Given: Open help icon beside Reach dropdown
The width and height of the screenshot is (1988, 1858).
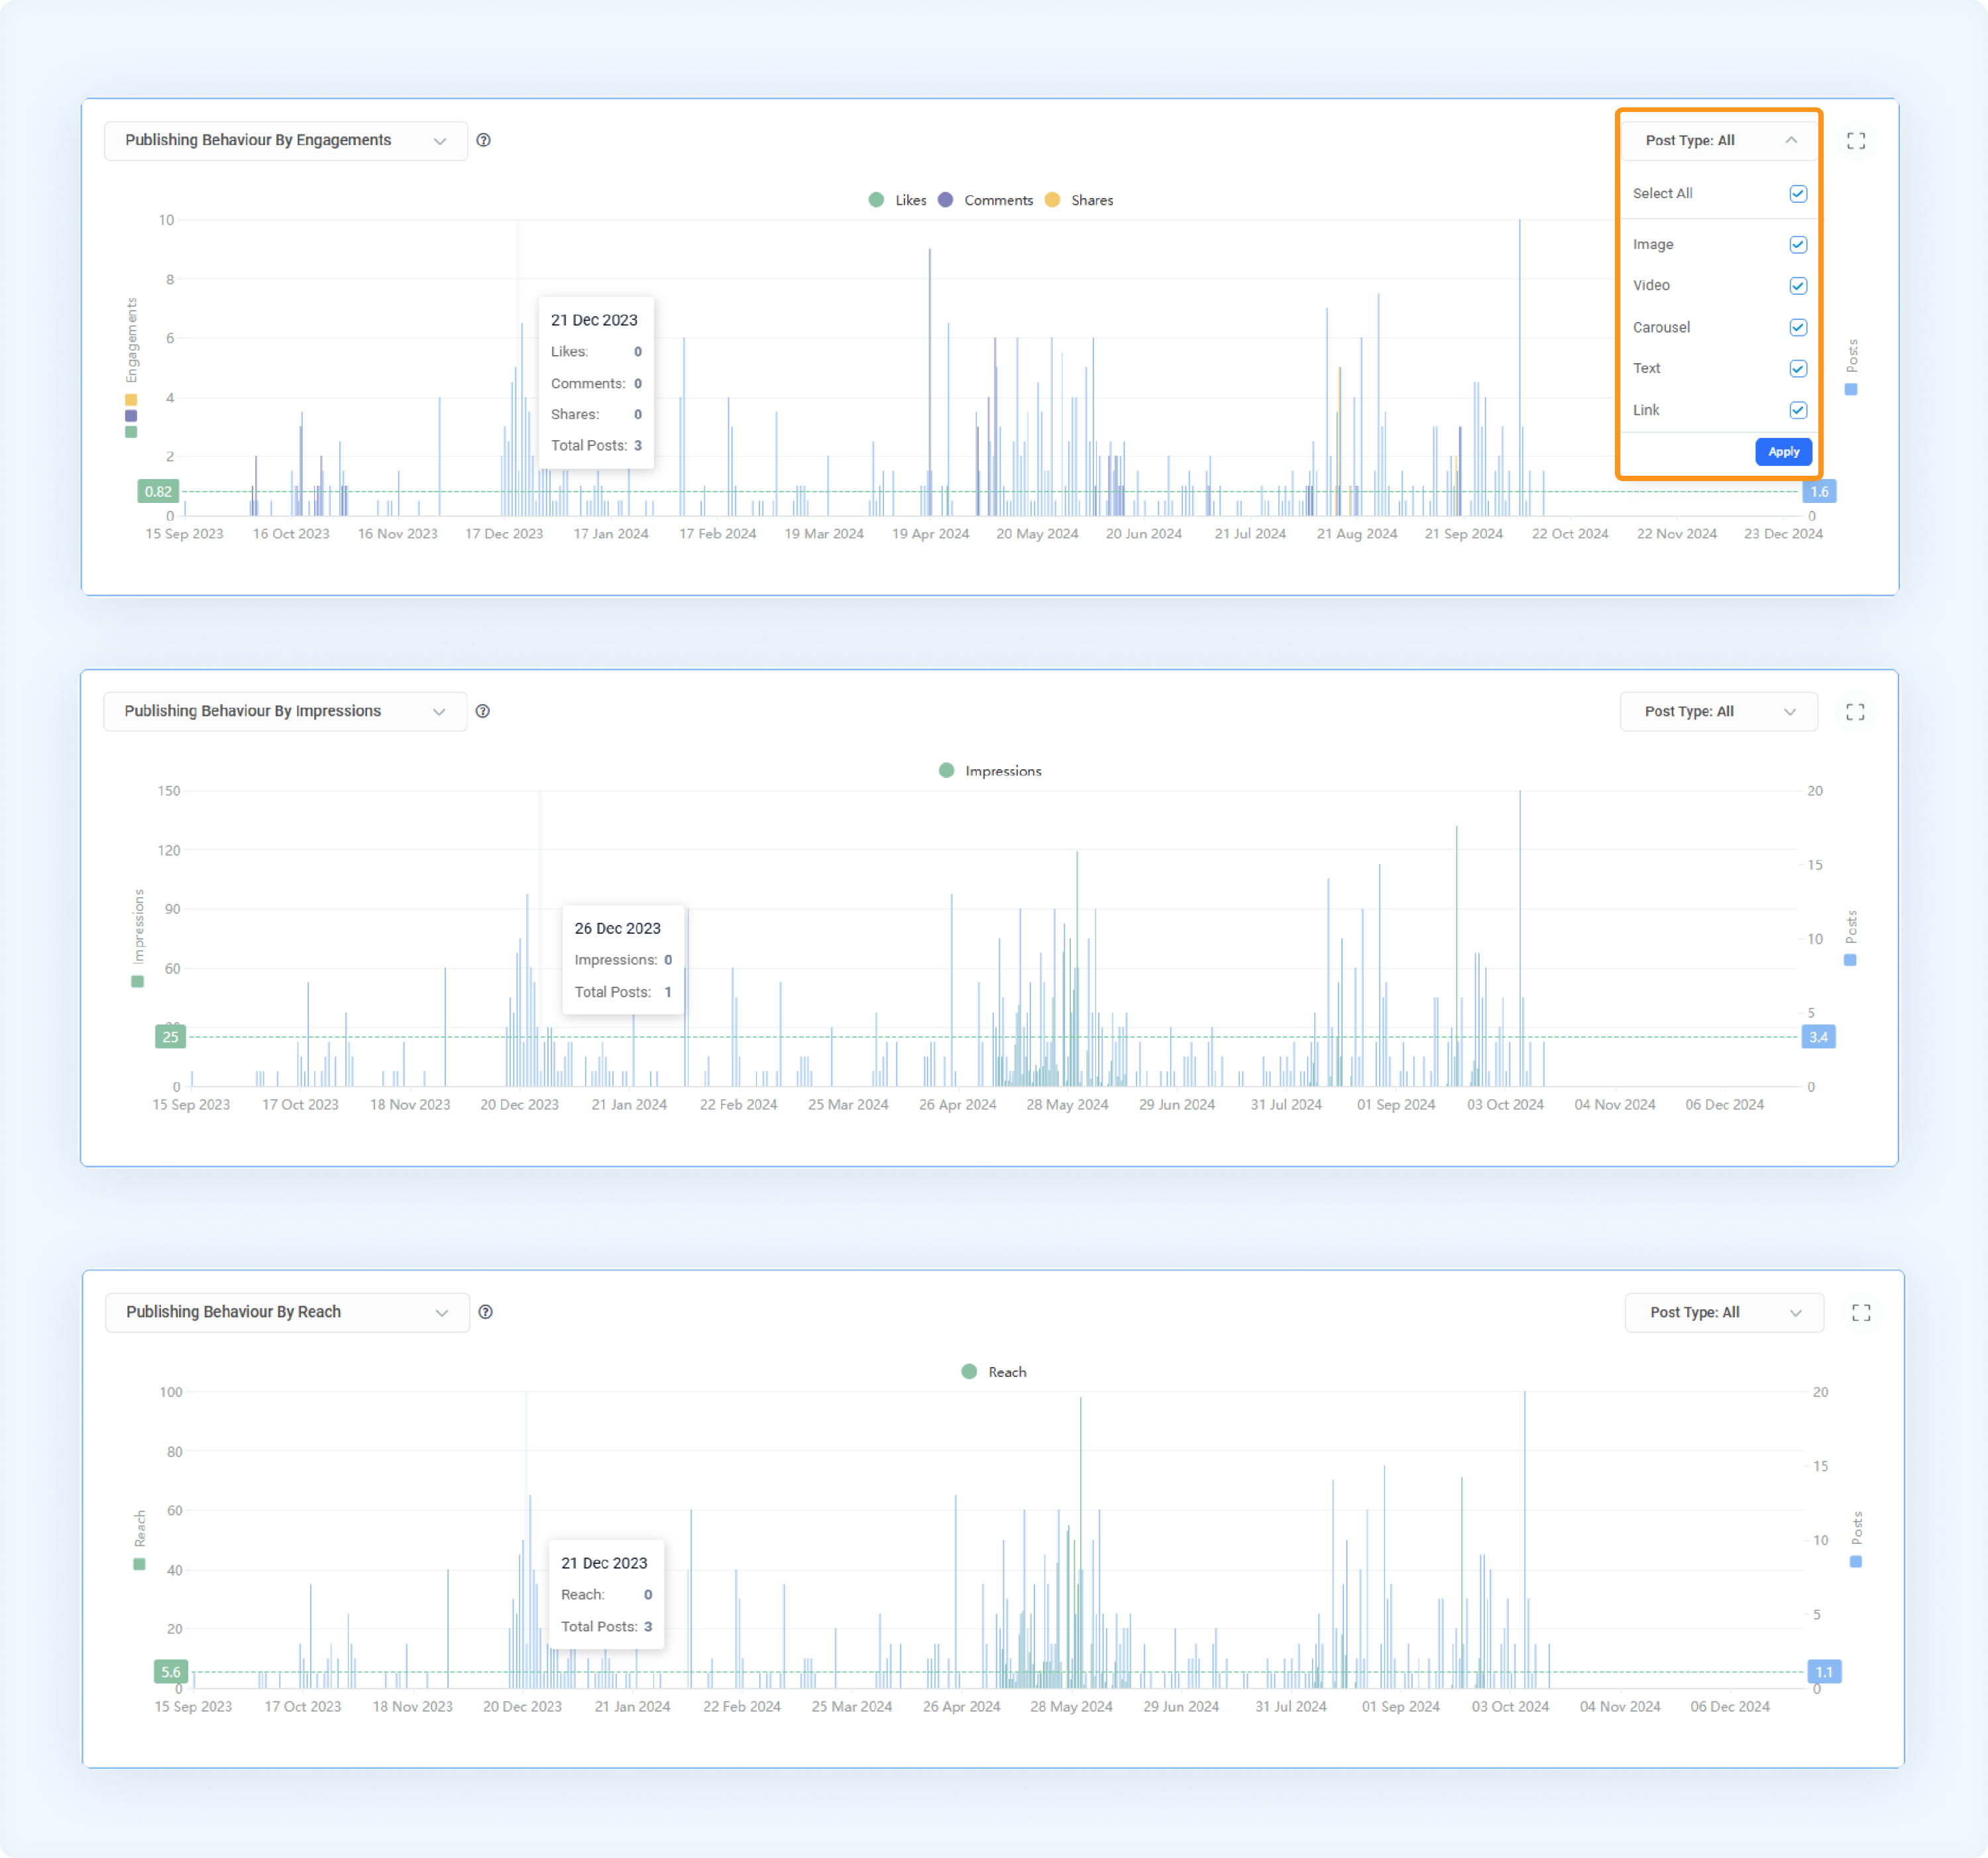Looking at the screenshot, I should (x=486, y=1312).
